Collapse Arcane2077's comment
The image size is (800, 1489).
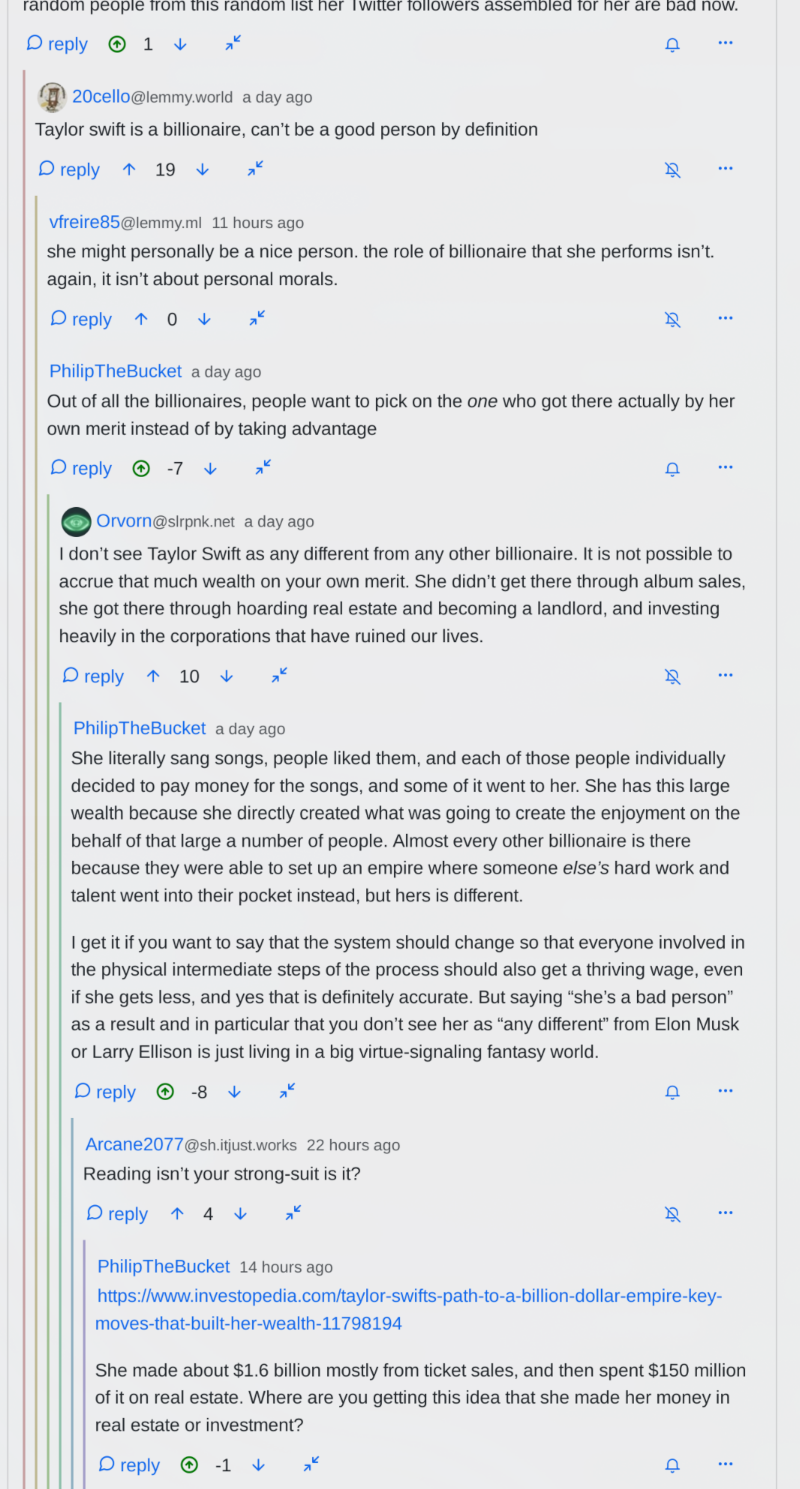pos(292,1213)
